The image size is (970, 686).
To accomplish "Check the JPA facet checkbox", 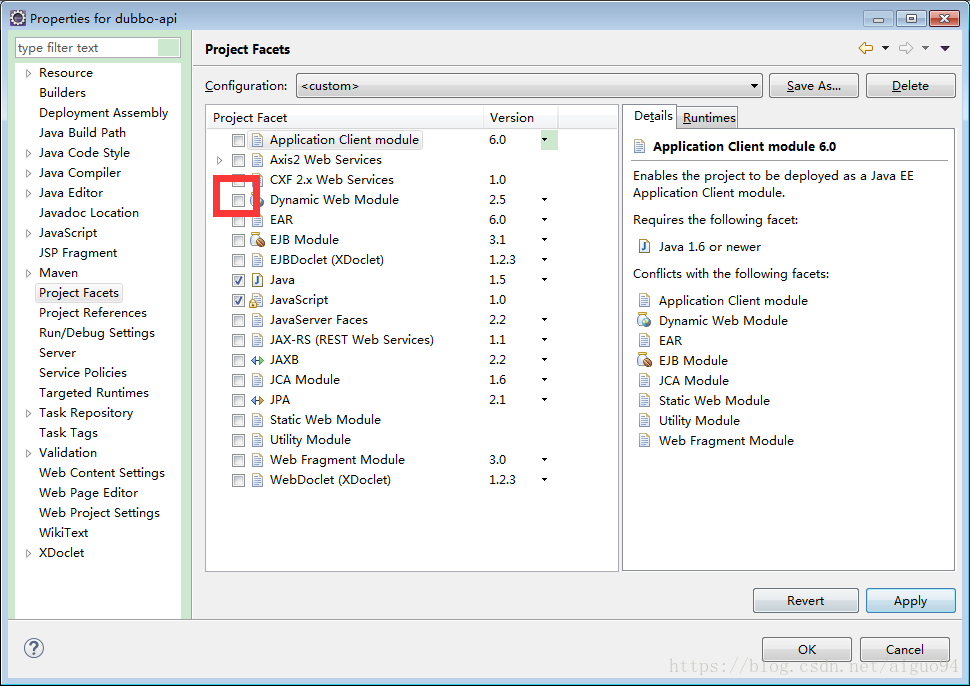I will (x=238, y=400).
